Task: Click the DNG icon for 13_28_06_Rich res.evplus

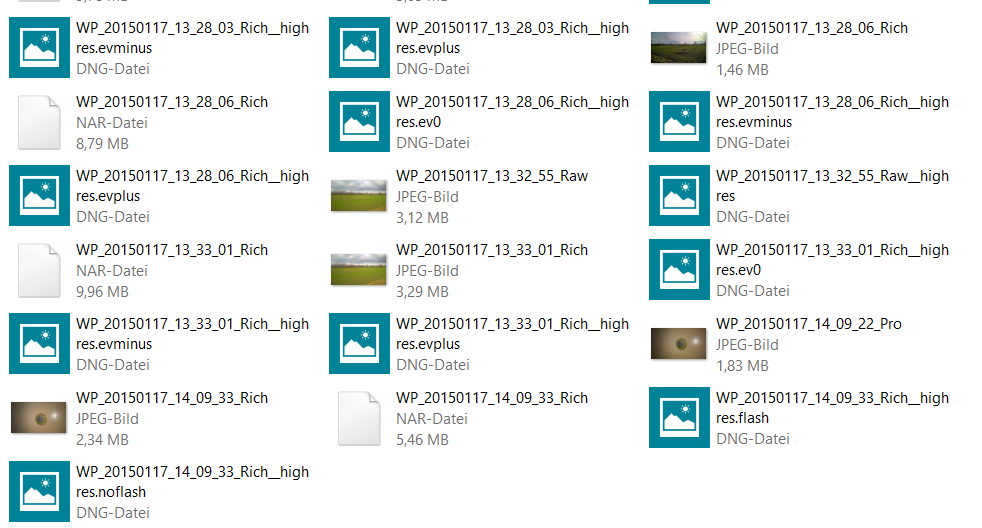Action: click(x=39, y=195)
